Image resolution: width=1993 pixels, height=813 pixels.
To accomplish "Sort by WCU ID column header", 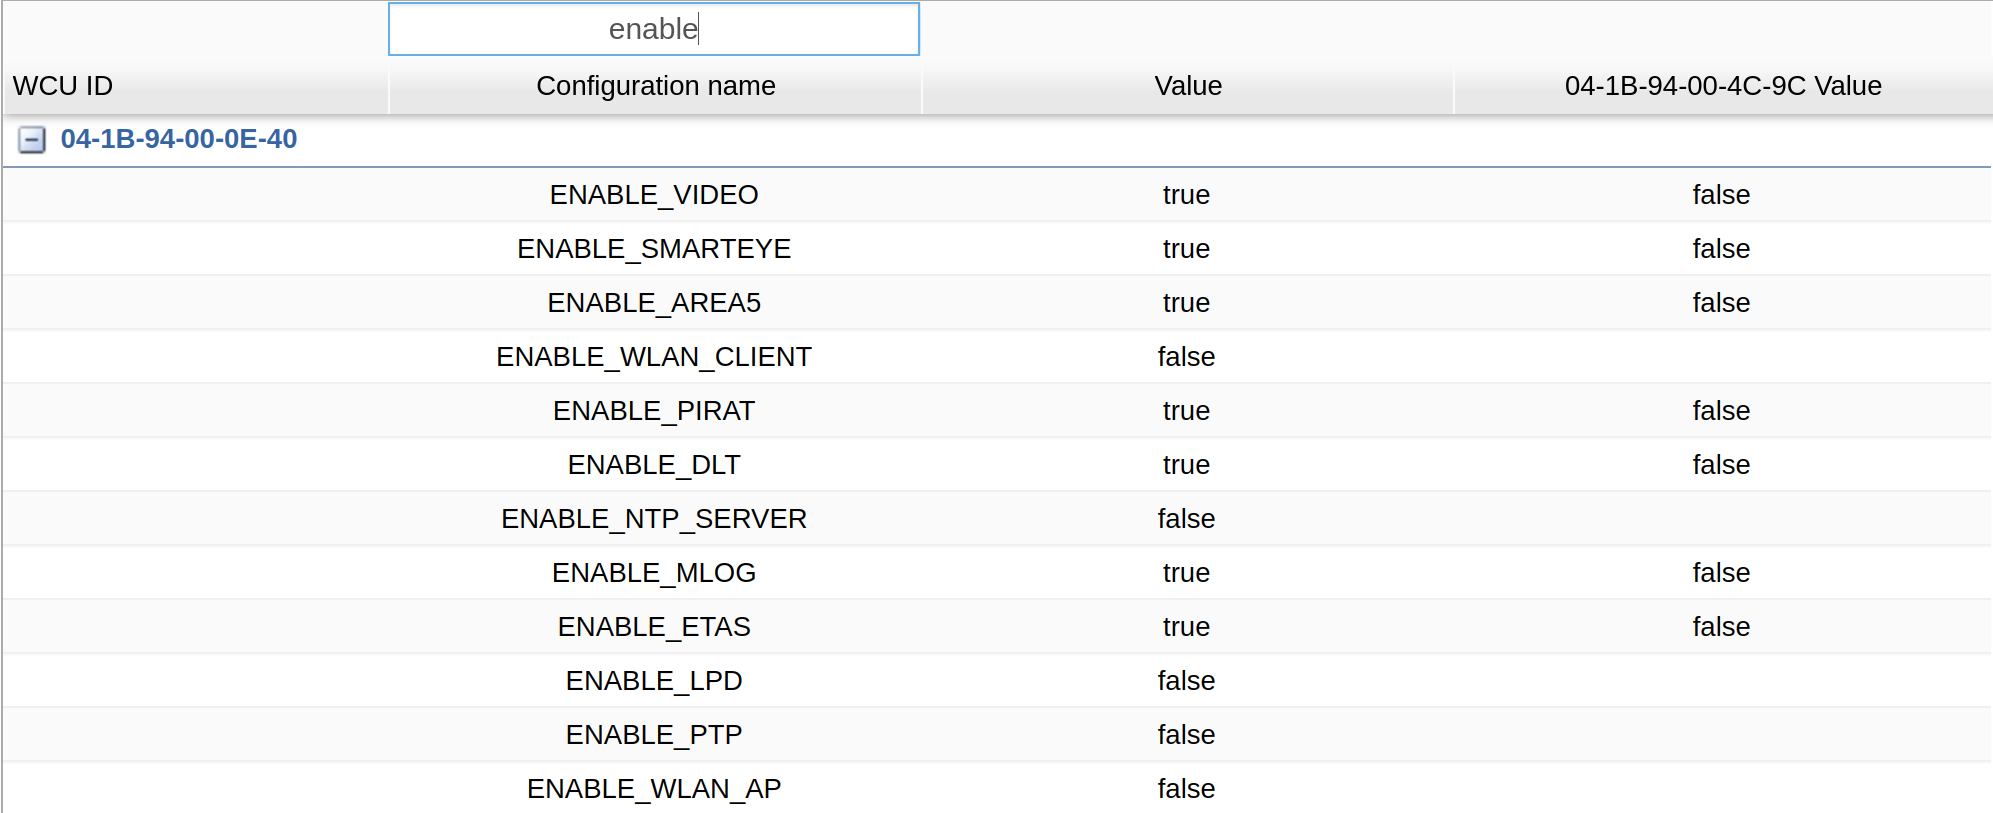I will [63, 86].
